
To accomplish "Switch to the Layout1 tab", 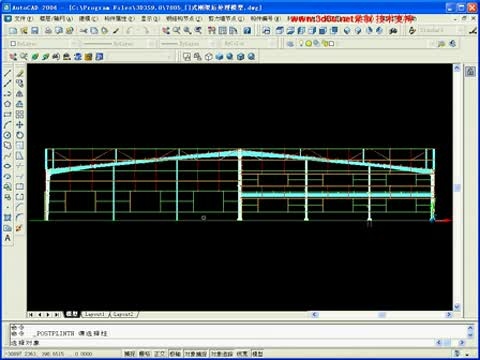I will coord(94,314).
